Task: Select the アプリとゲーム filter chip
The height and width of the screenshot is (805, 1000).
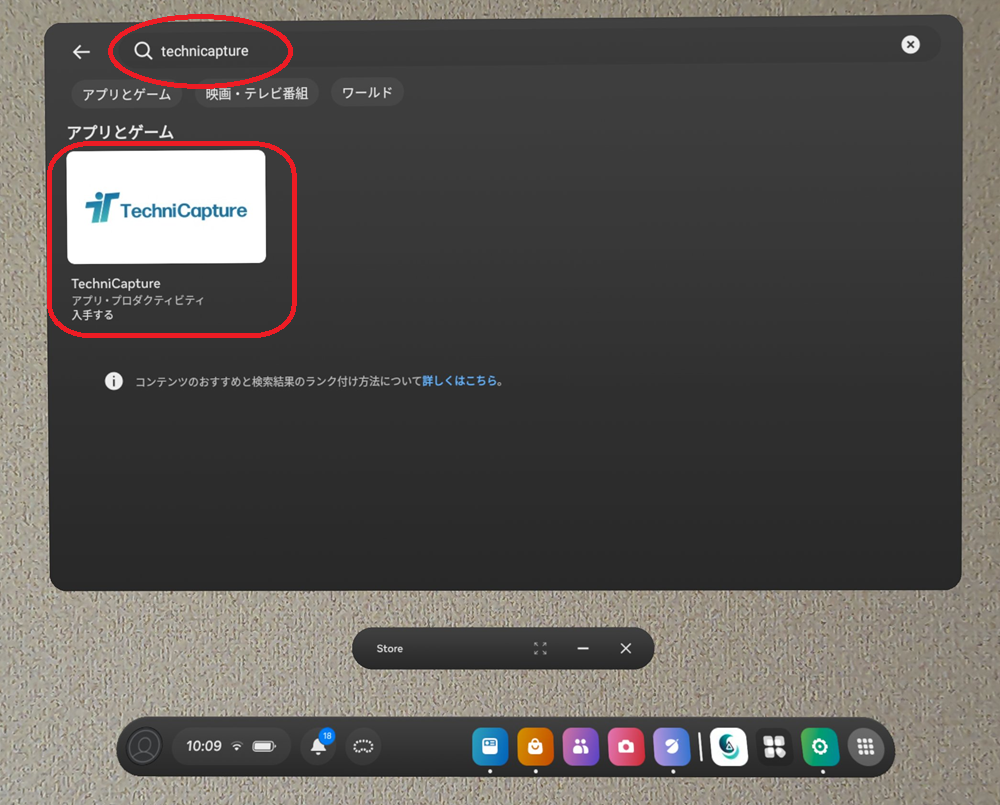Action: click(x=127, y=94)
